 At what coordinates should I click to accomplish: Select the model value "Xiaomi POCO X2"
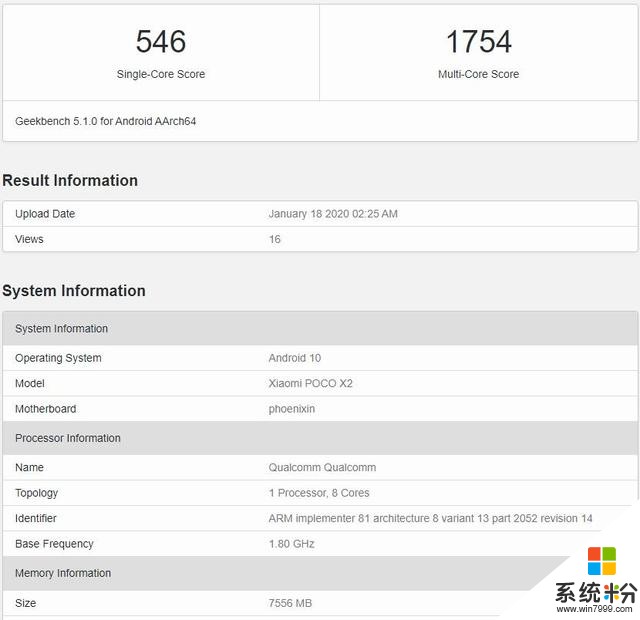click(311, 383)
